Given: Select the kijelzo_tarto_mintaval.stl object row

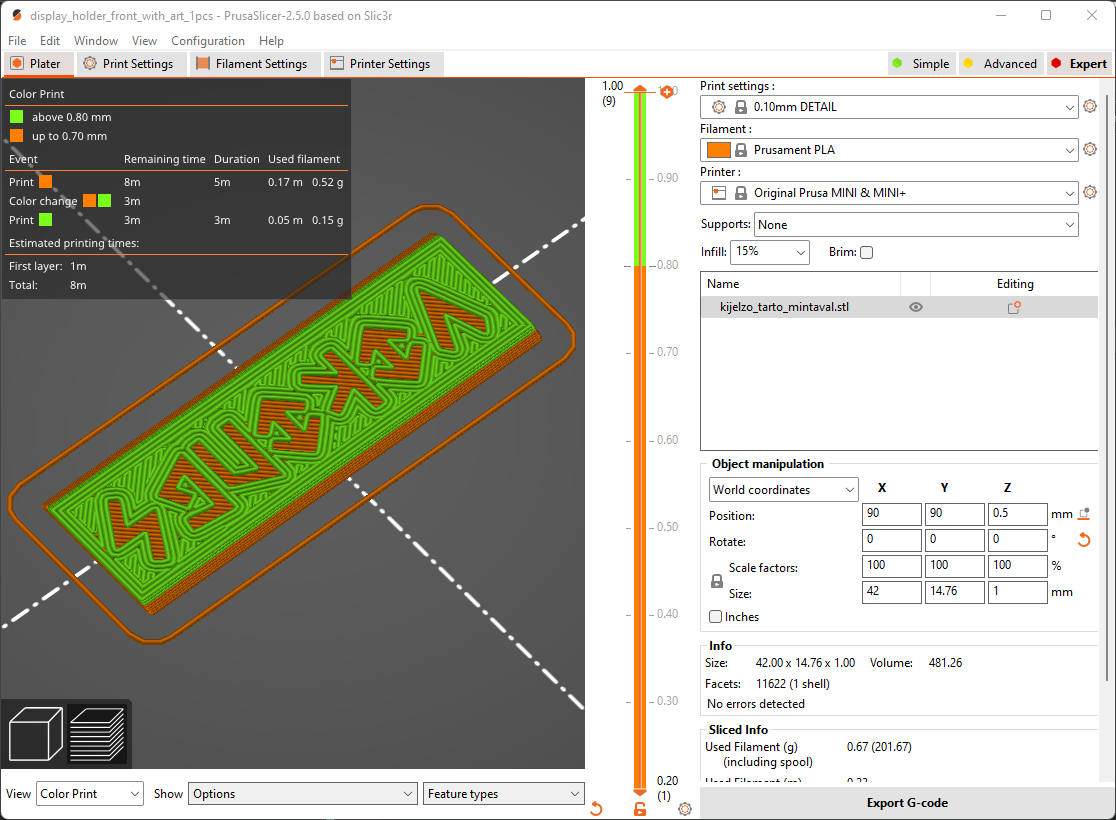Looking at the screenshot, I should click(900, 308).
